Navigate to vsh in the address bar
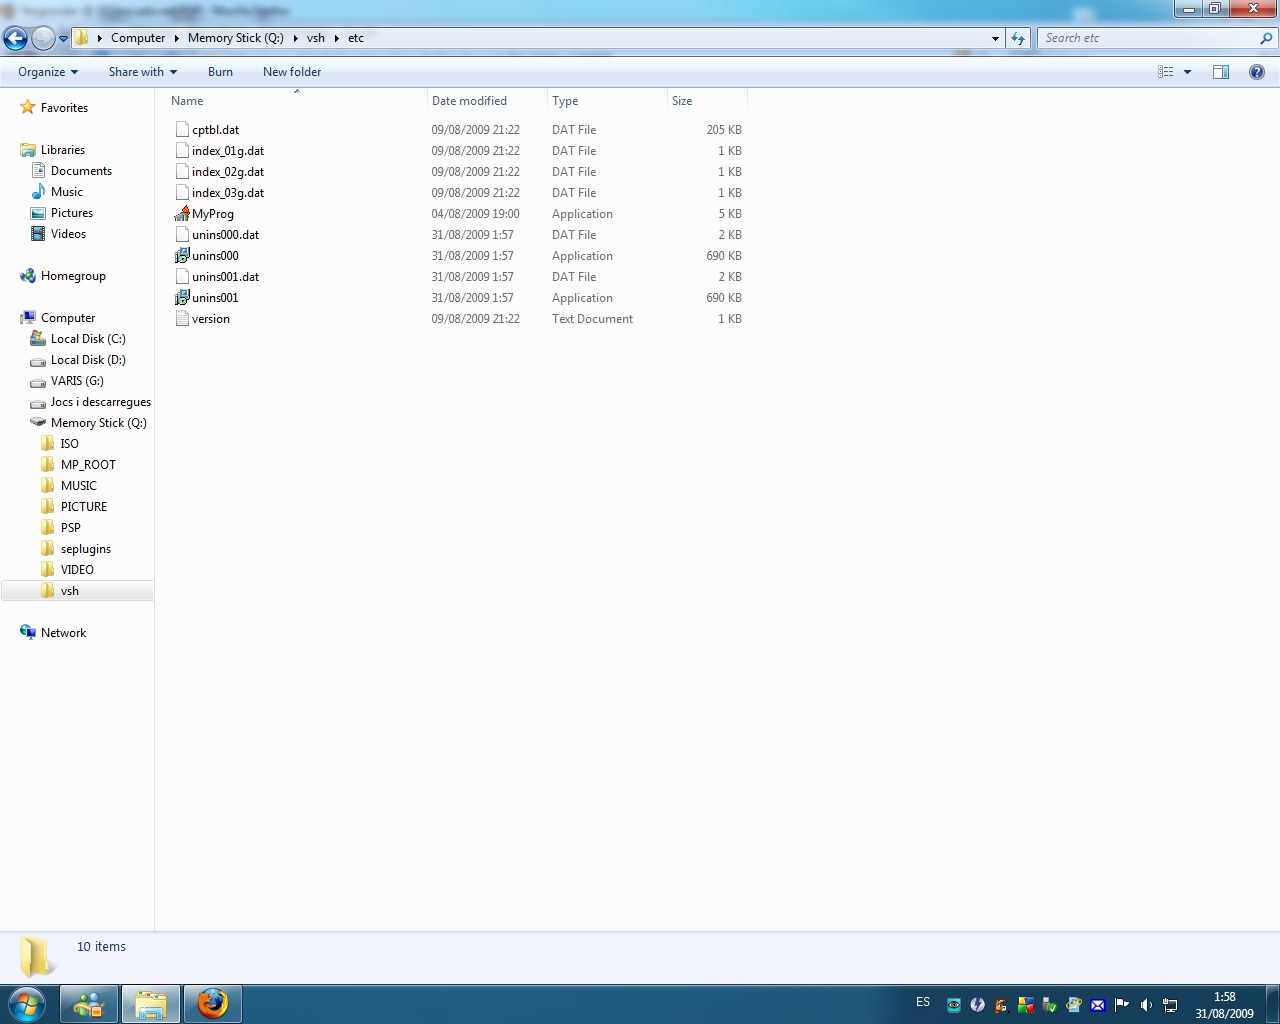Image resolution: width=1280 pixels, height=1024 pixels. 316,38
